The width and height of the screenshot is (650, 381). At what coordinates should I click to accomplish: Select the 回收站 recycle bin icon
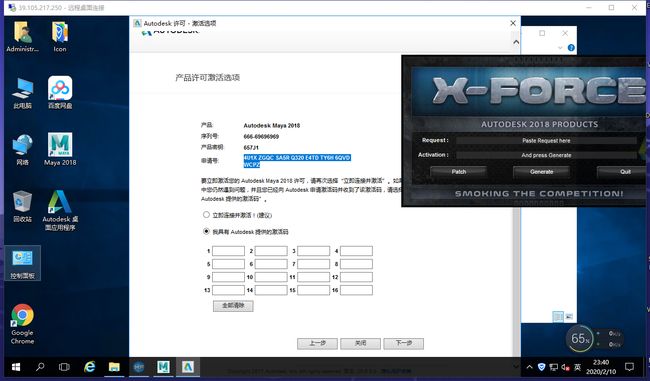click(x=22, y=206)
